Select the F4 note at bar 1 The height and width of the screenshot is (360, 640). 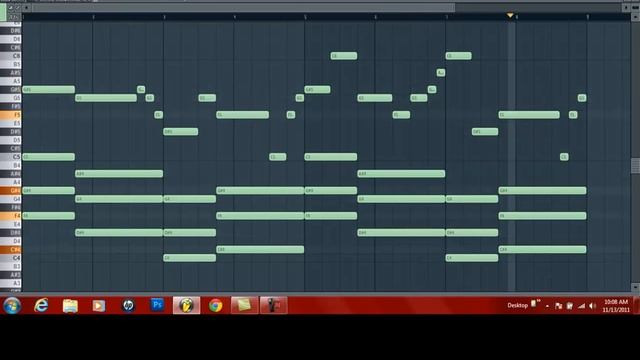pos(49,216)
